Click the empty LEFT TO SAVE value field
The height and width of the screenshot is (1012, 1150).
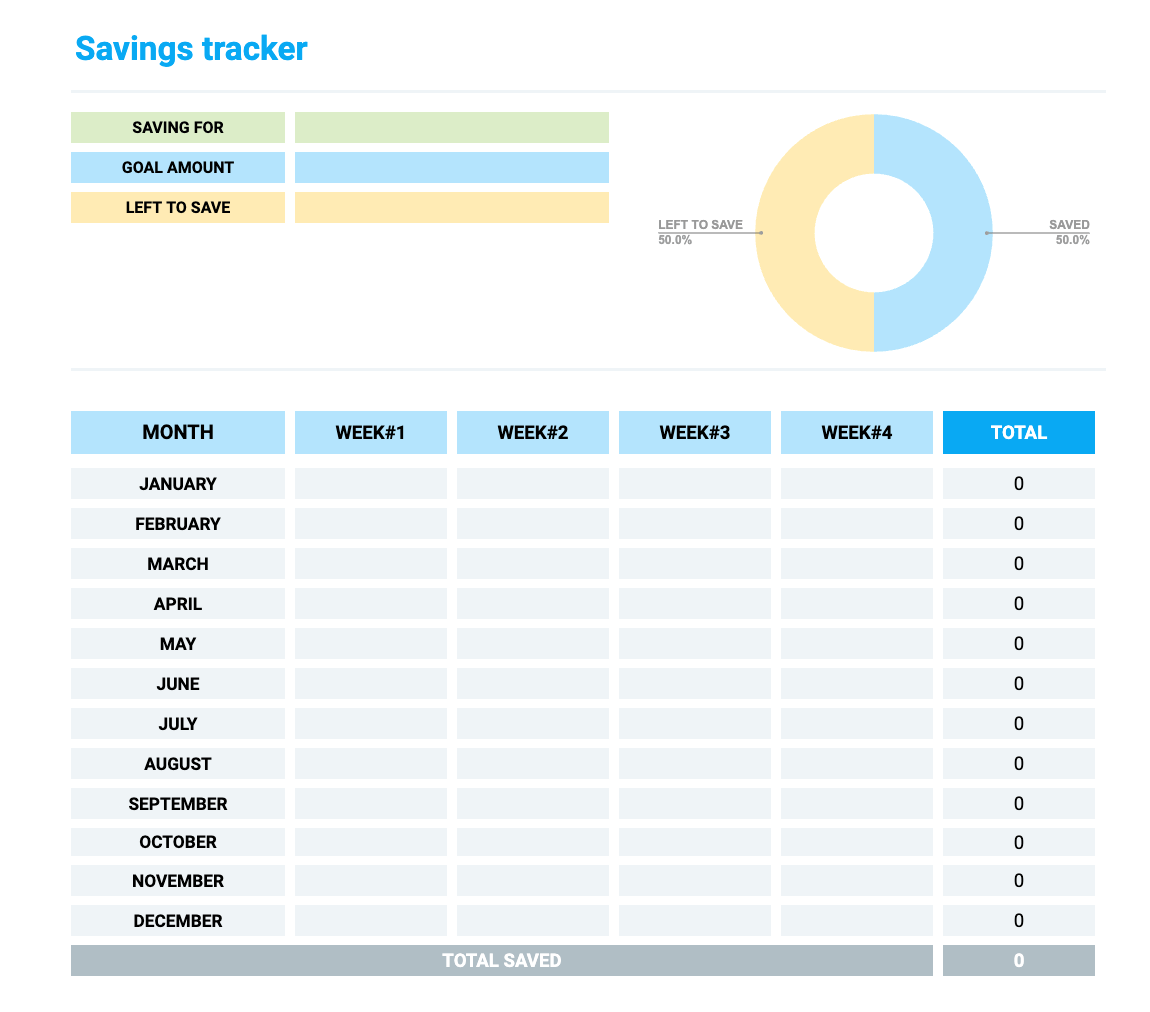[452, 208]
